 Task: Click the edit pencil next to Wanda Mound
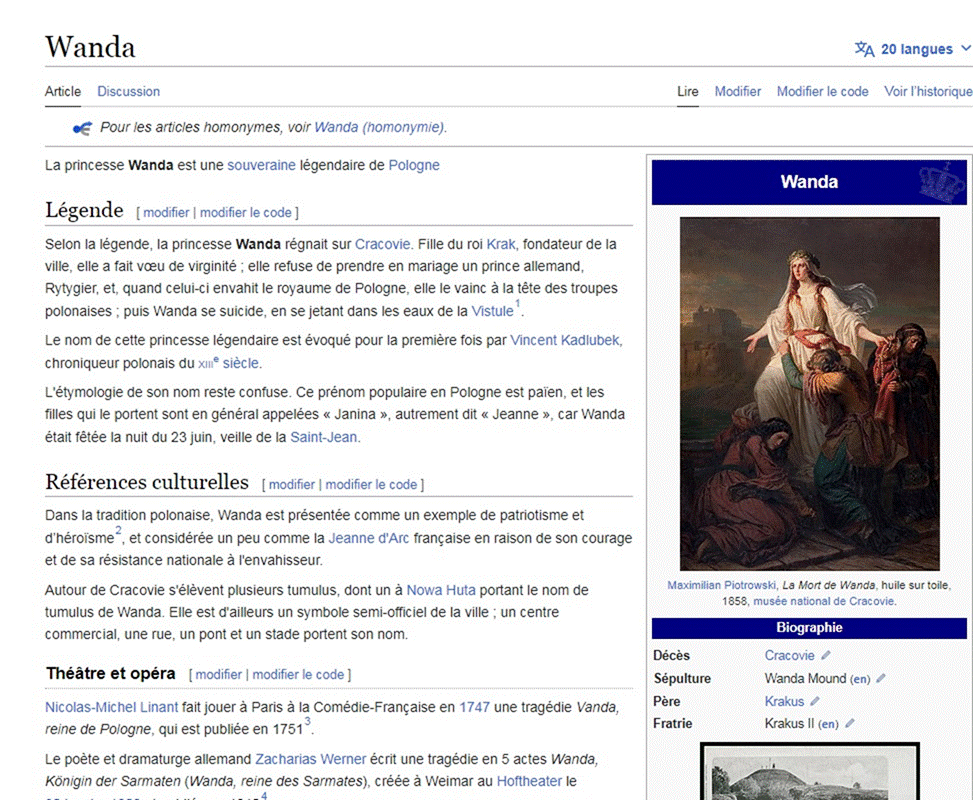[x=881, y=678]
